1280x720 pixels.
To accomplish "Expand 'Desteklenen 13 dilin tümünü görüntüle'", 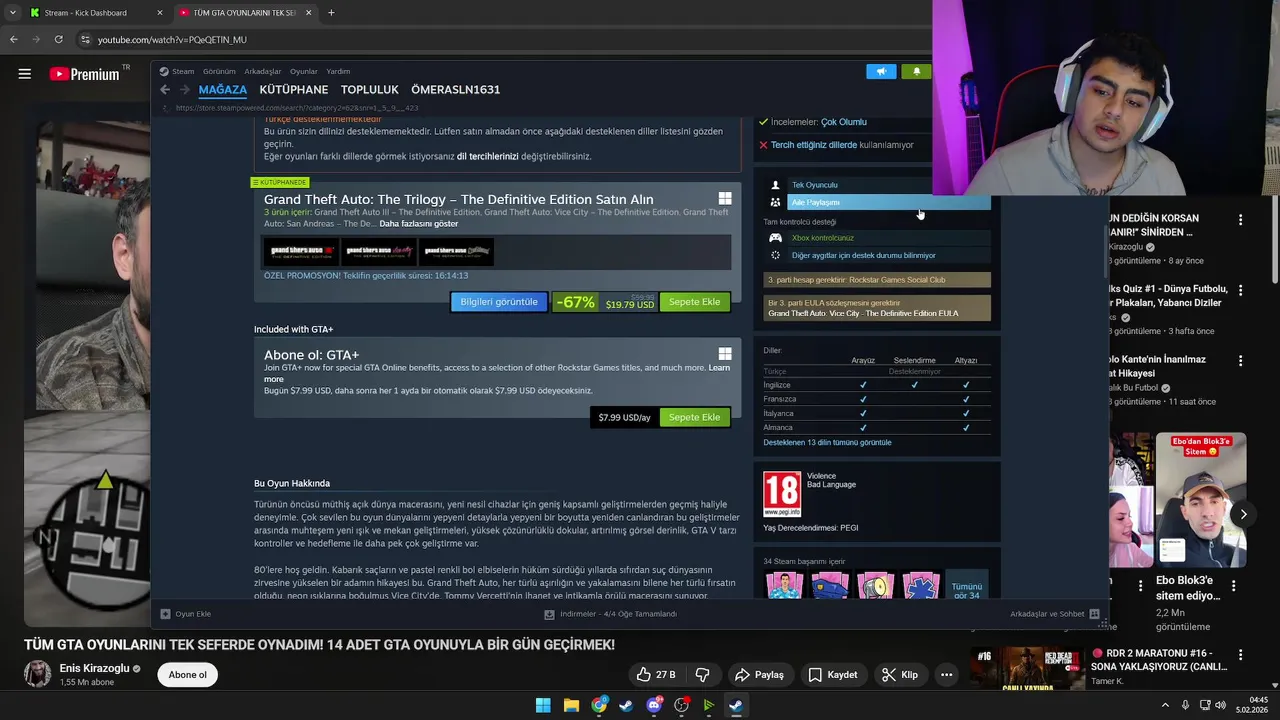I will coord(827,442).
